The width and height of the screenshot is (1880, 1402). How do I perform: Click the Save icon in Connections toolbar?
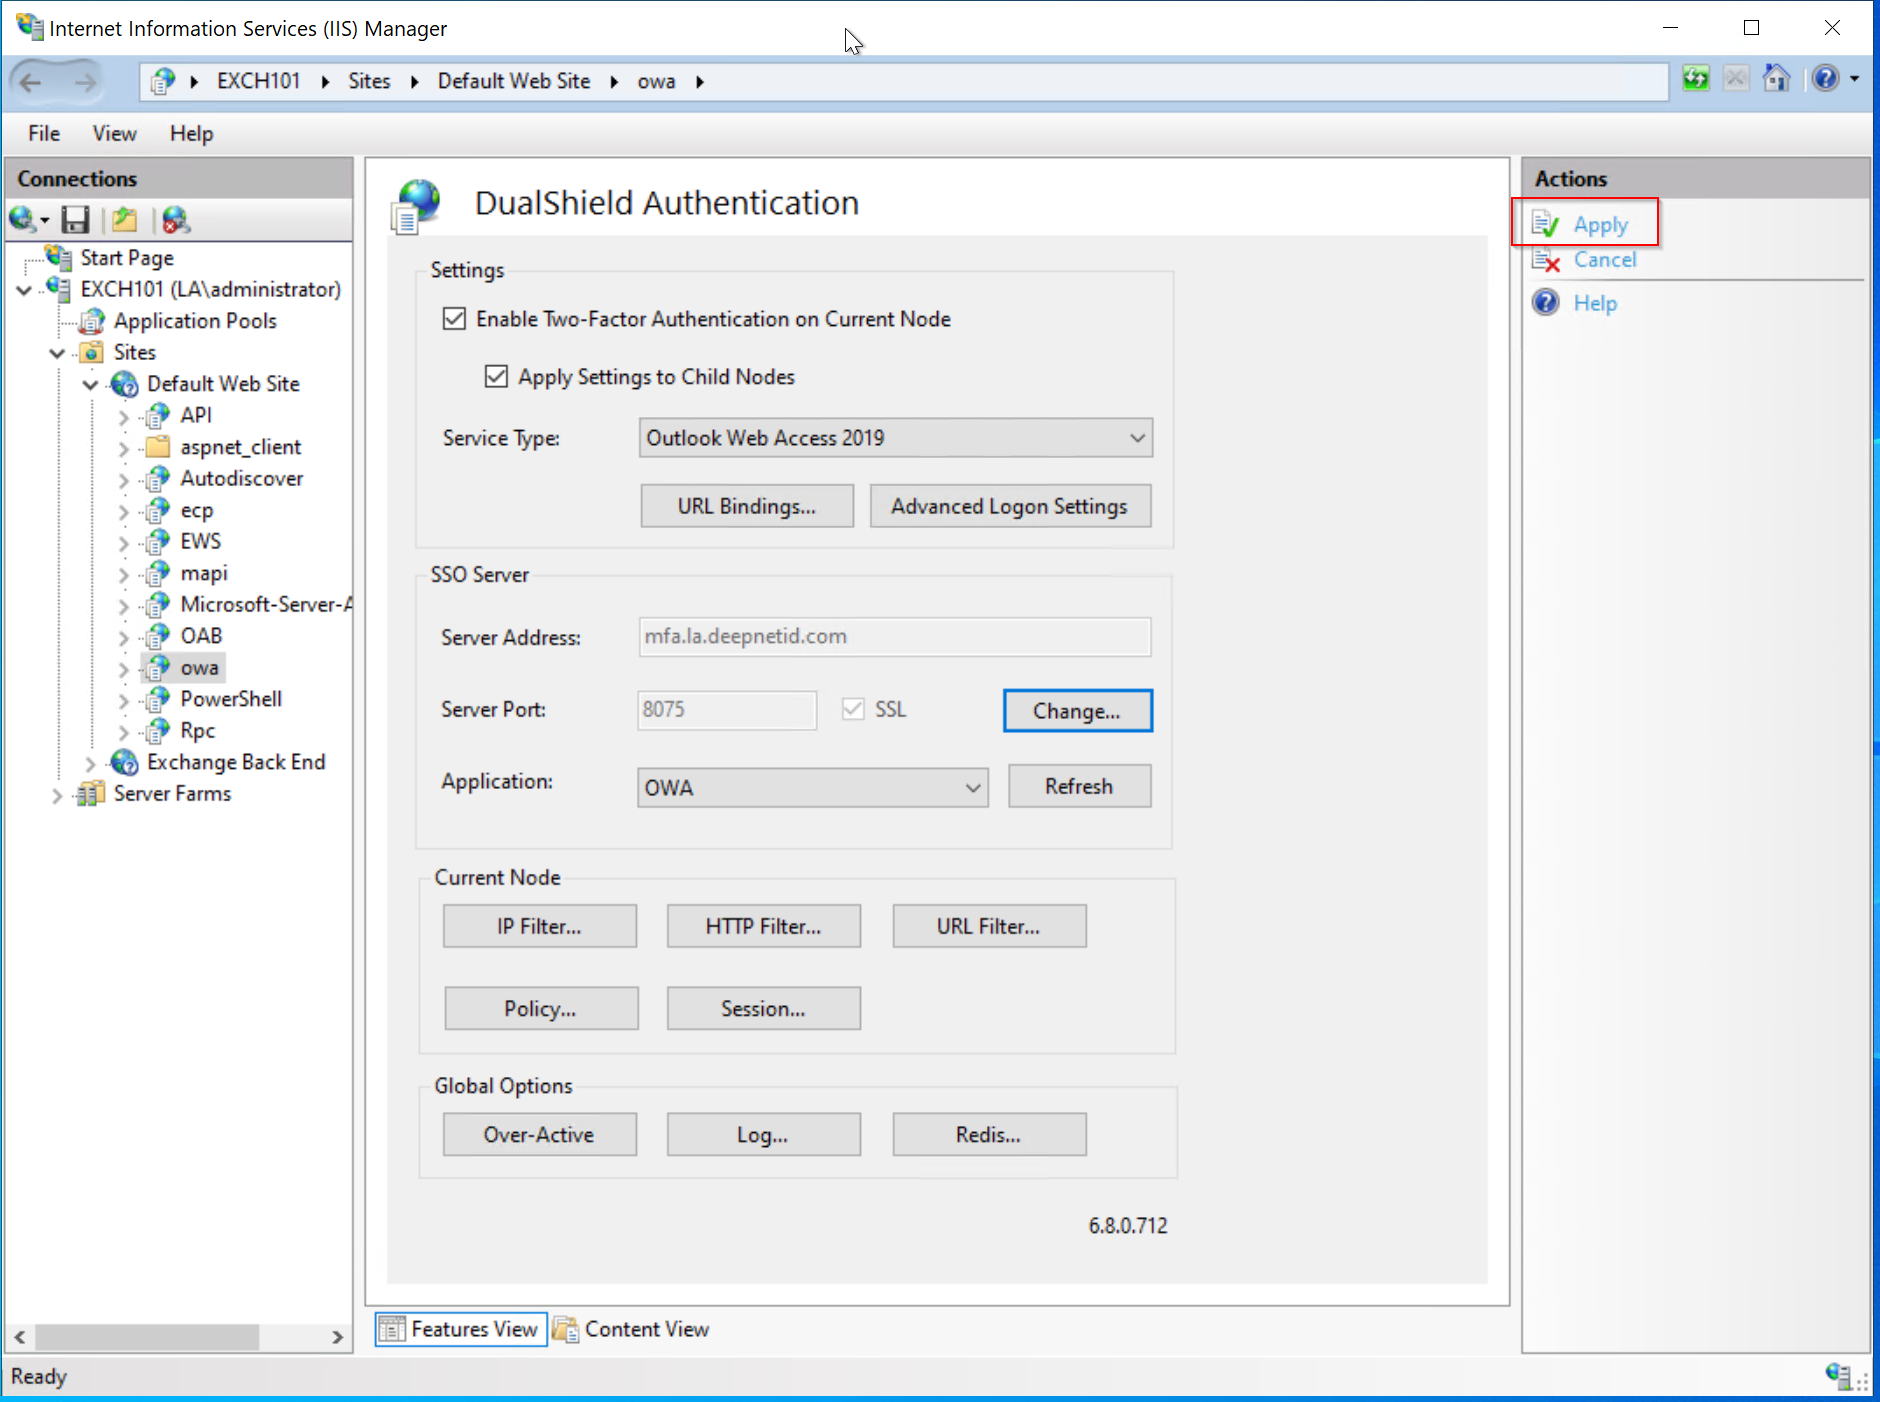click(75, 220)
